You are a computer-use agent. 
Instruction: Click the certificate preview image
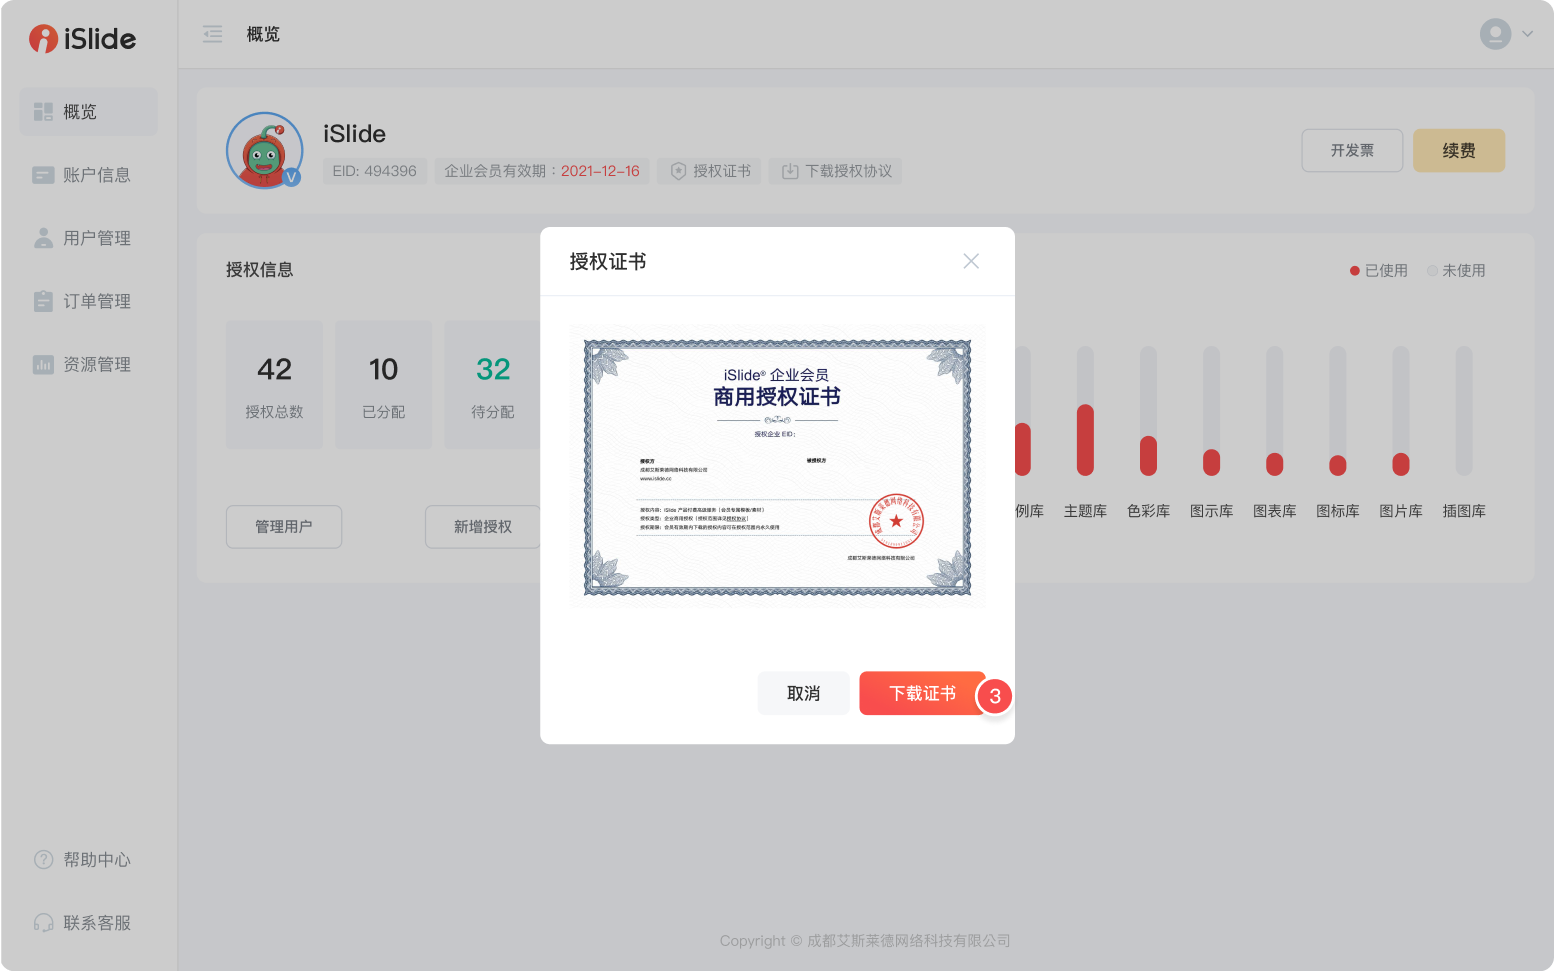777,467
